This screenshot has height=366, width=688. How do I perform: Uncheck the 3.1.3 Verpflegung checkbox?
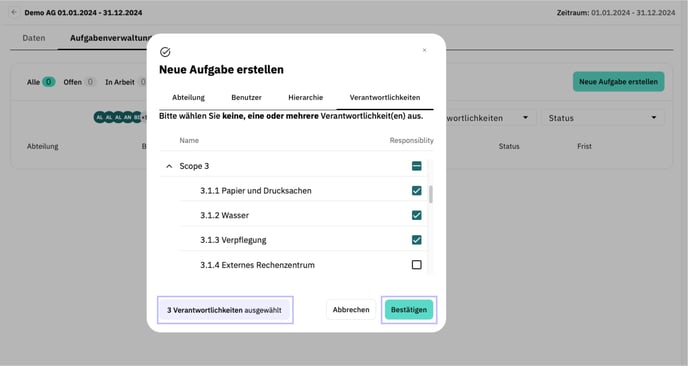coord(416,240)
